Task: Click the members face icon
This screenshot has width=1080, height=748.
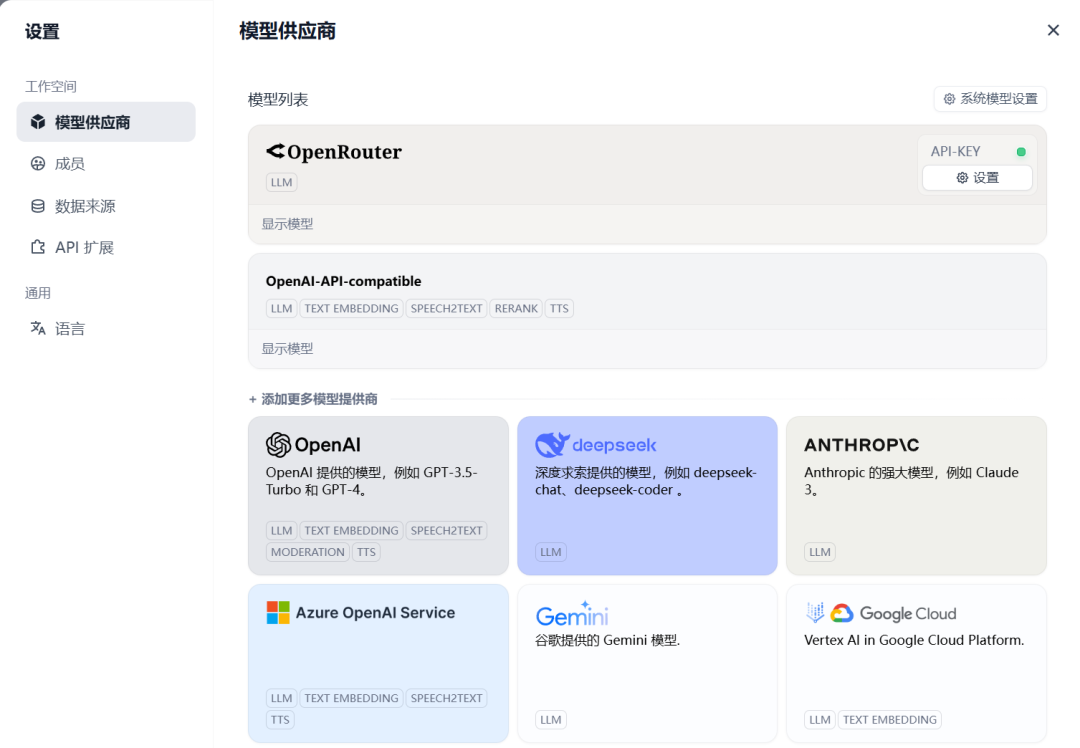Action: click(x=38, y=164)
